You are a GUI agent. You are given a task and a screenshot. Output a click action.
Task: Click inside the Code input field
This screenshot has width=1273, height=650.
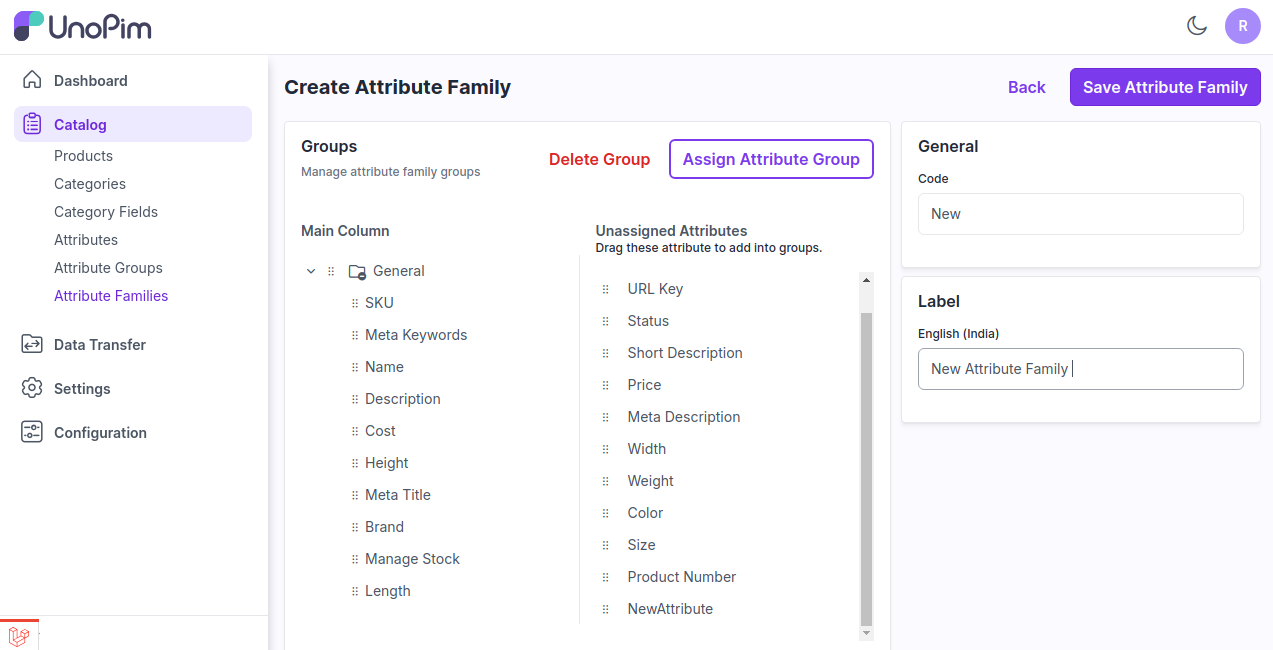pos(1080,213)
